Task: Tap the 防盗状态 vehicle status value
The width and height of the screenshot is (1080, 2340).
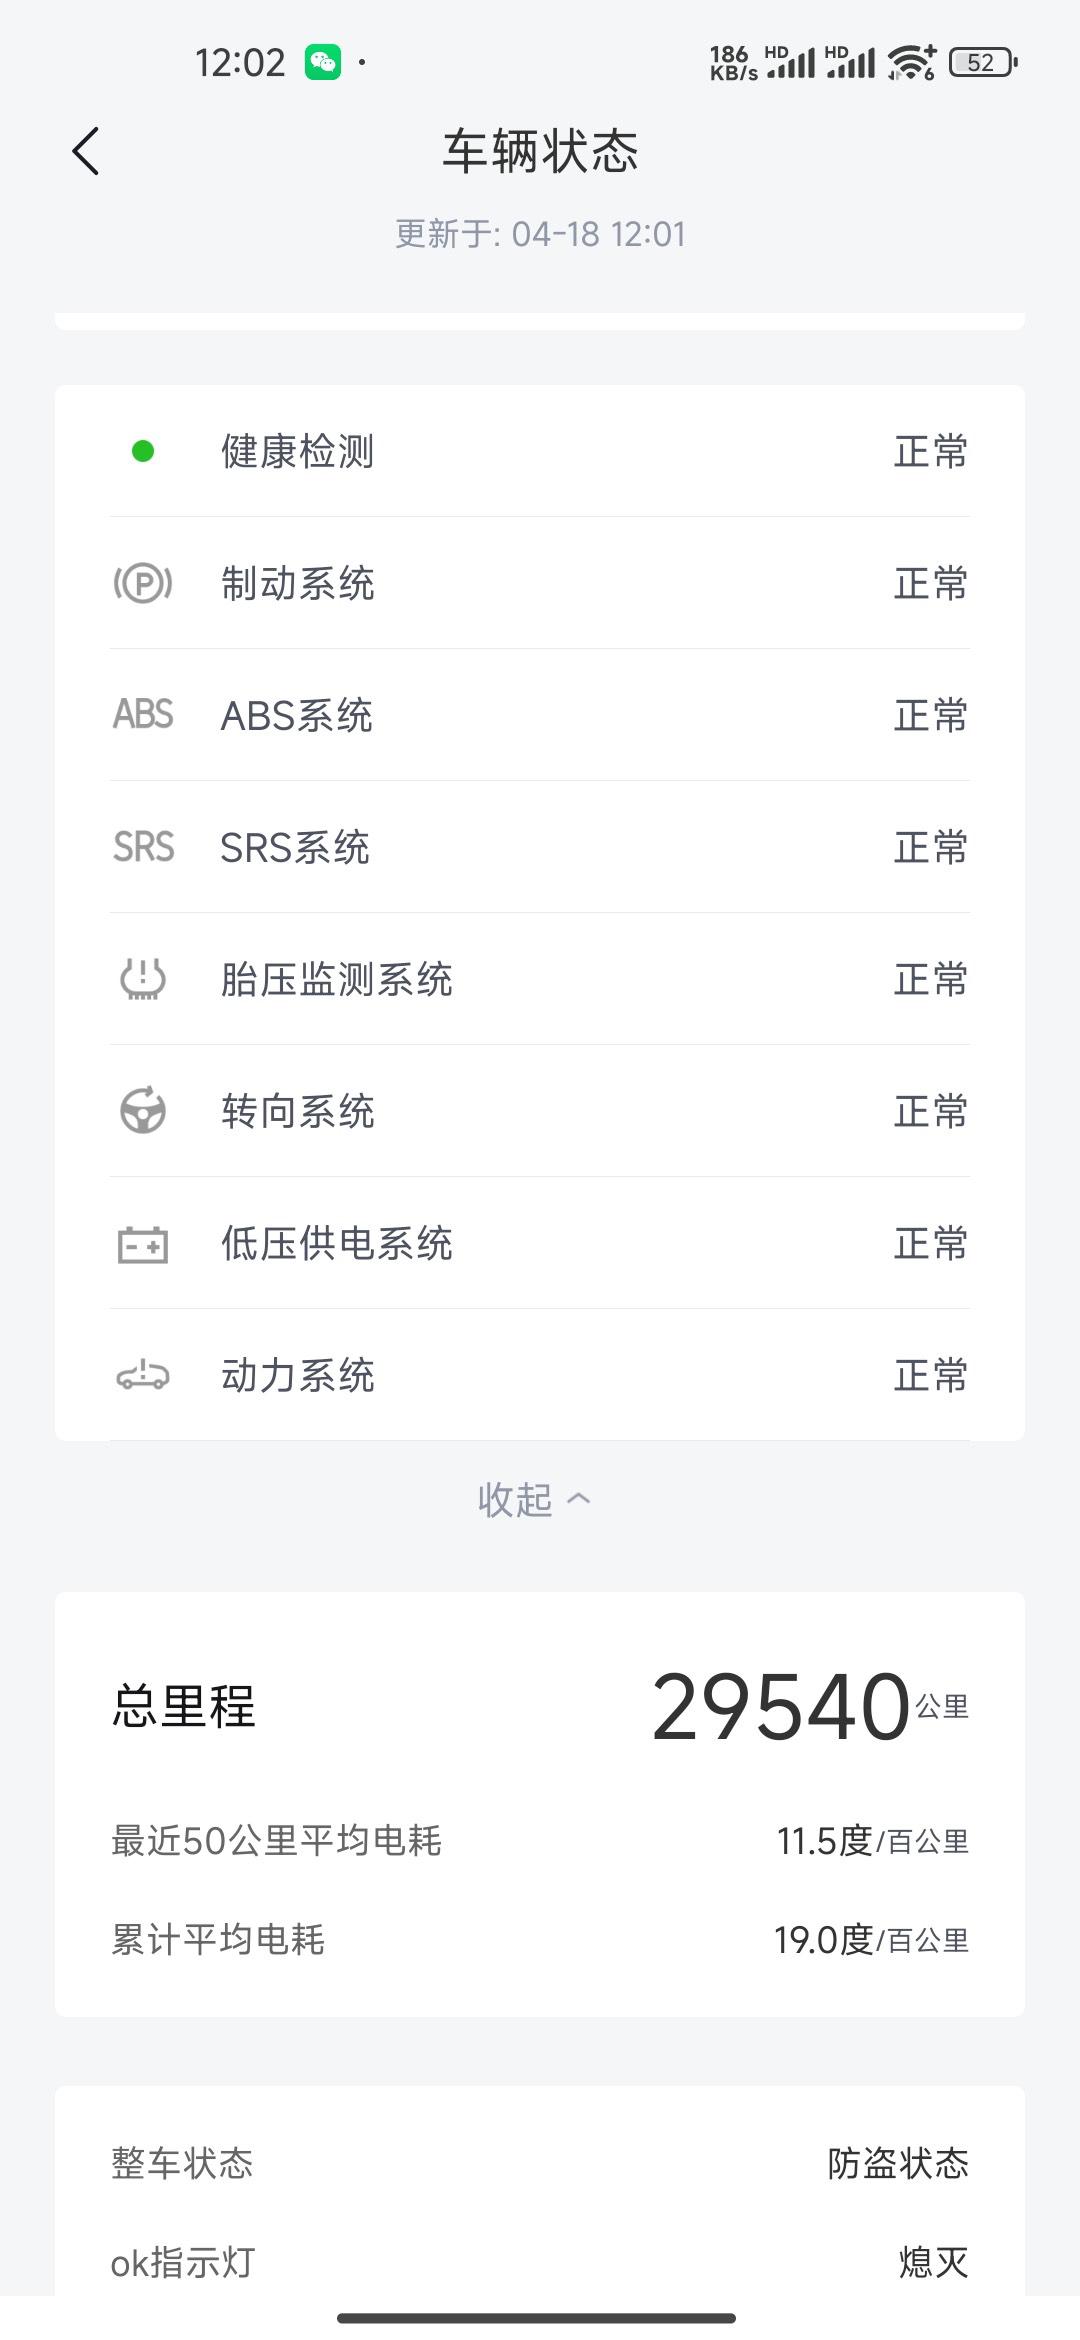Action: coord(897,2164)
